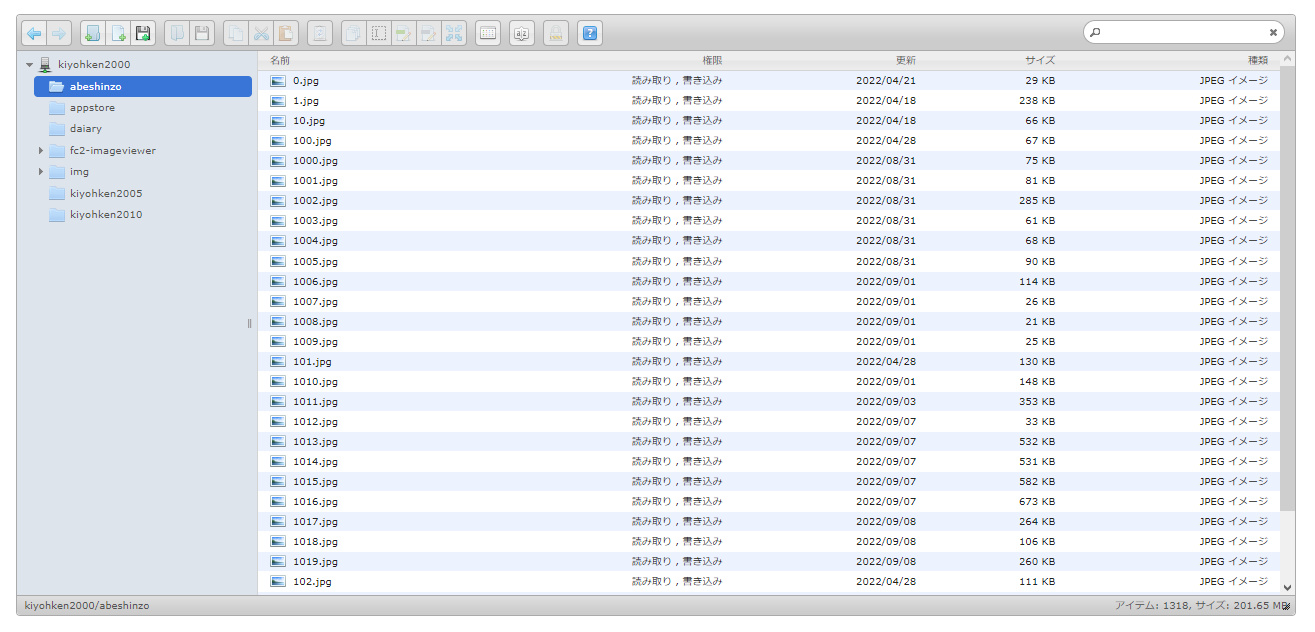Select the abeshinzo folder in tree
This screenshot has height=632, width=1315.
point(143,87)
